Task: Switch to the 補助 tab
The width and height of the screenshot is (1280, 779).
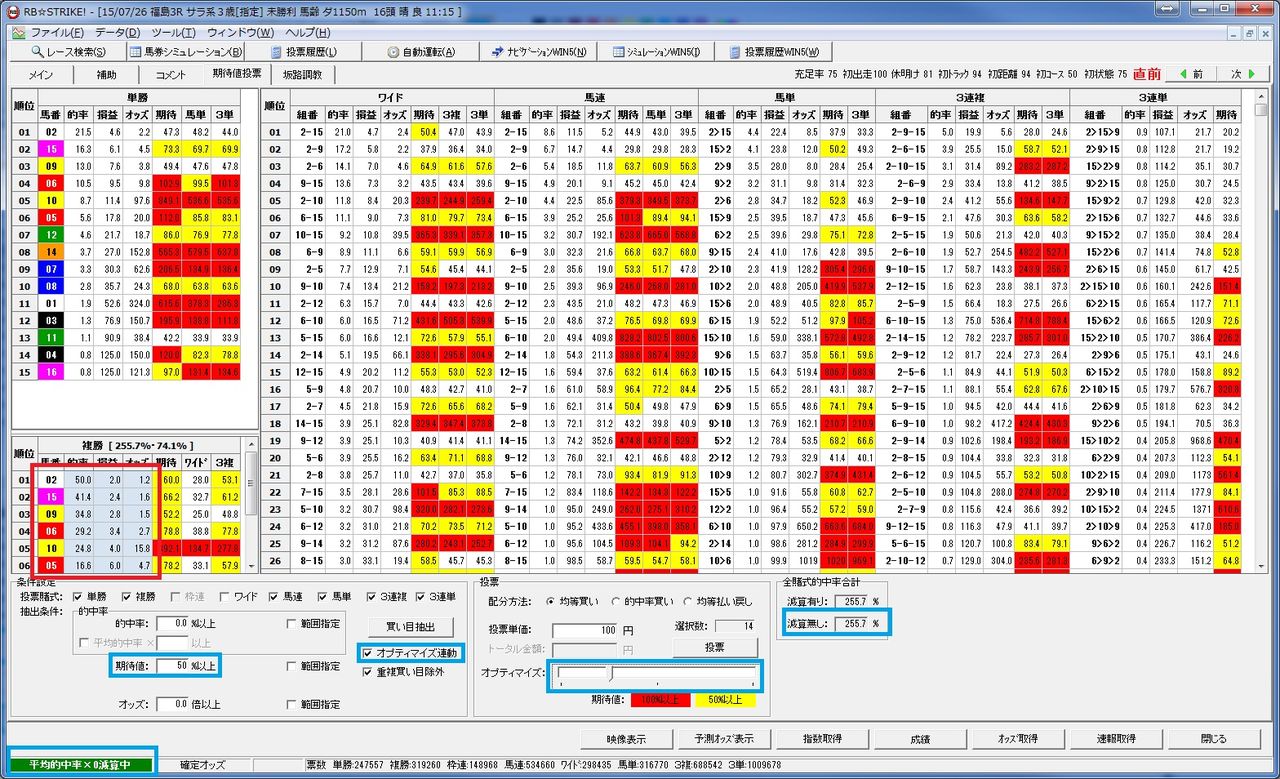Action: point(106,74)
